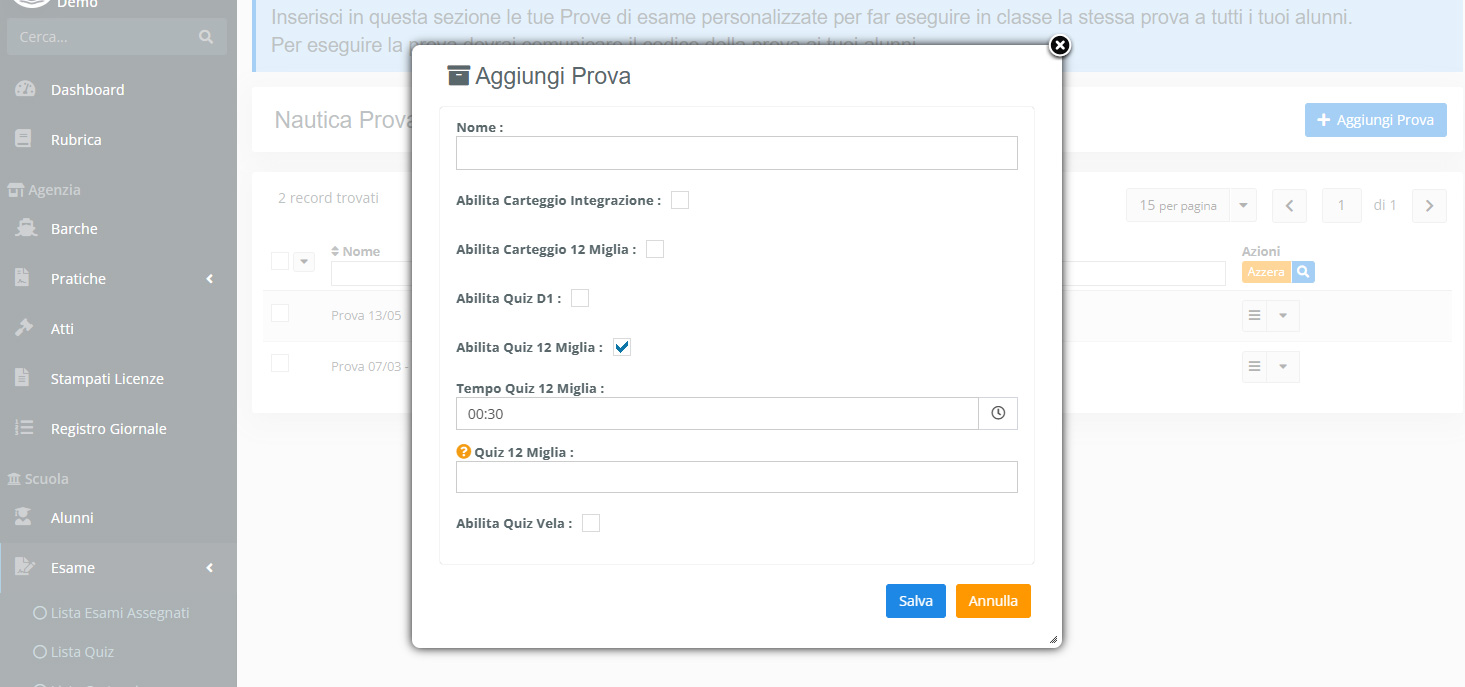Open the 15 per pagina dropdown

coord(1190,205)
